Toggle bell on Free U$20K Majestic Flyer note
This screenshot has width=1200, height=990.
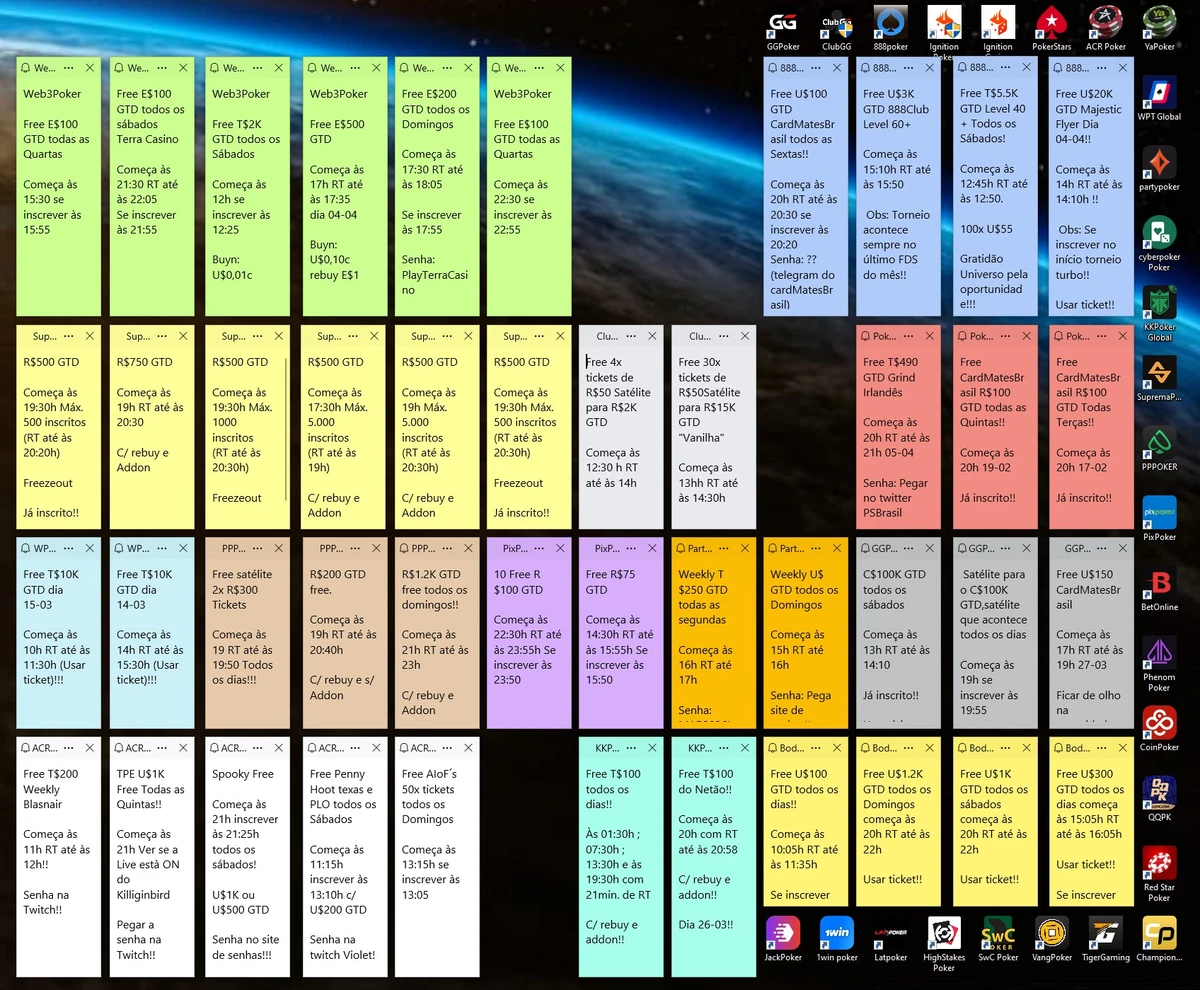1057,68
